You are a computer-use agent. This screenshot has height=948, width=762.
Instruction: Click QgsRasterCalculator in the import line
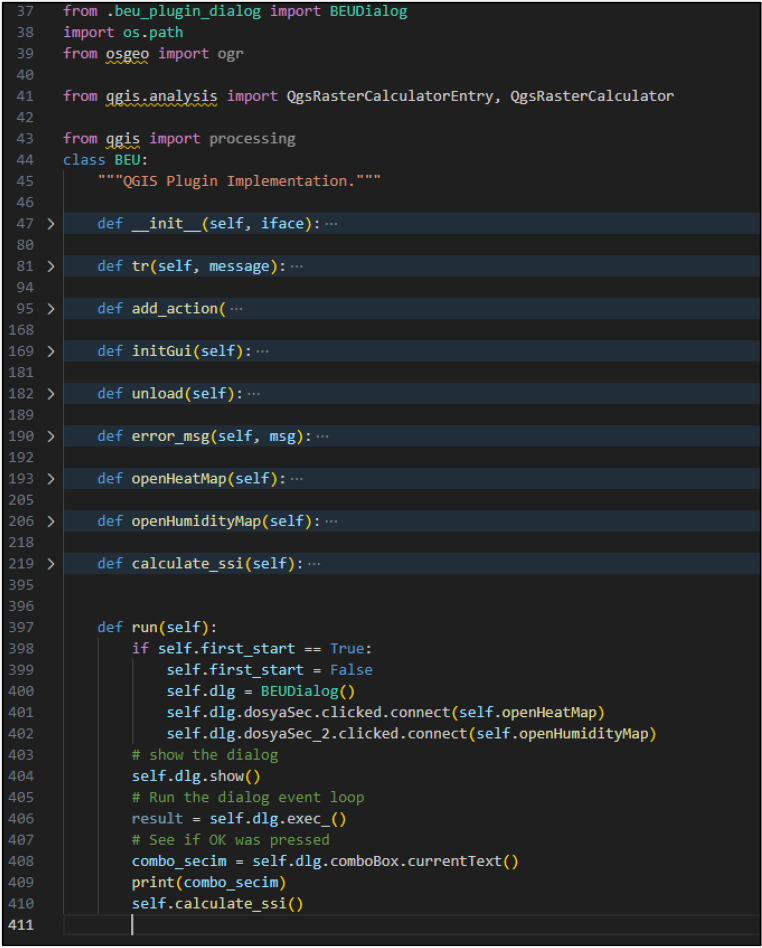591,96
